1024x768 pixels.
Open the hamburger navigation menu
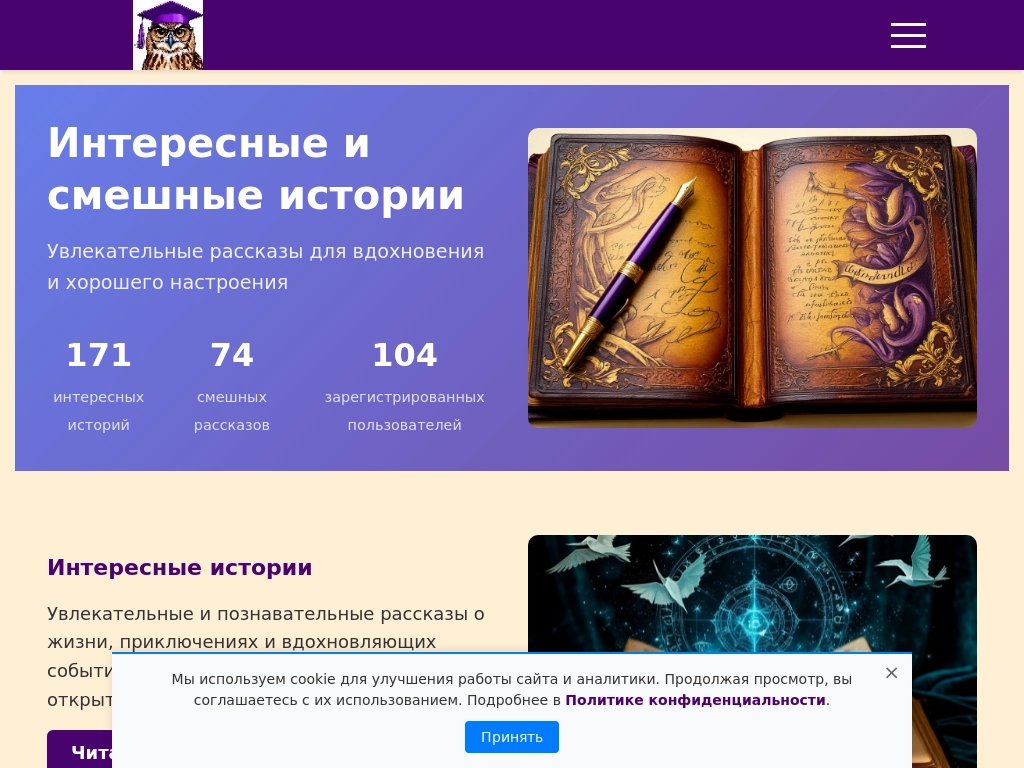[908, 35]
